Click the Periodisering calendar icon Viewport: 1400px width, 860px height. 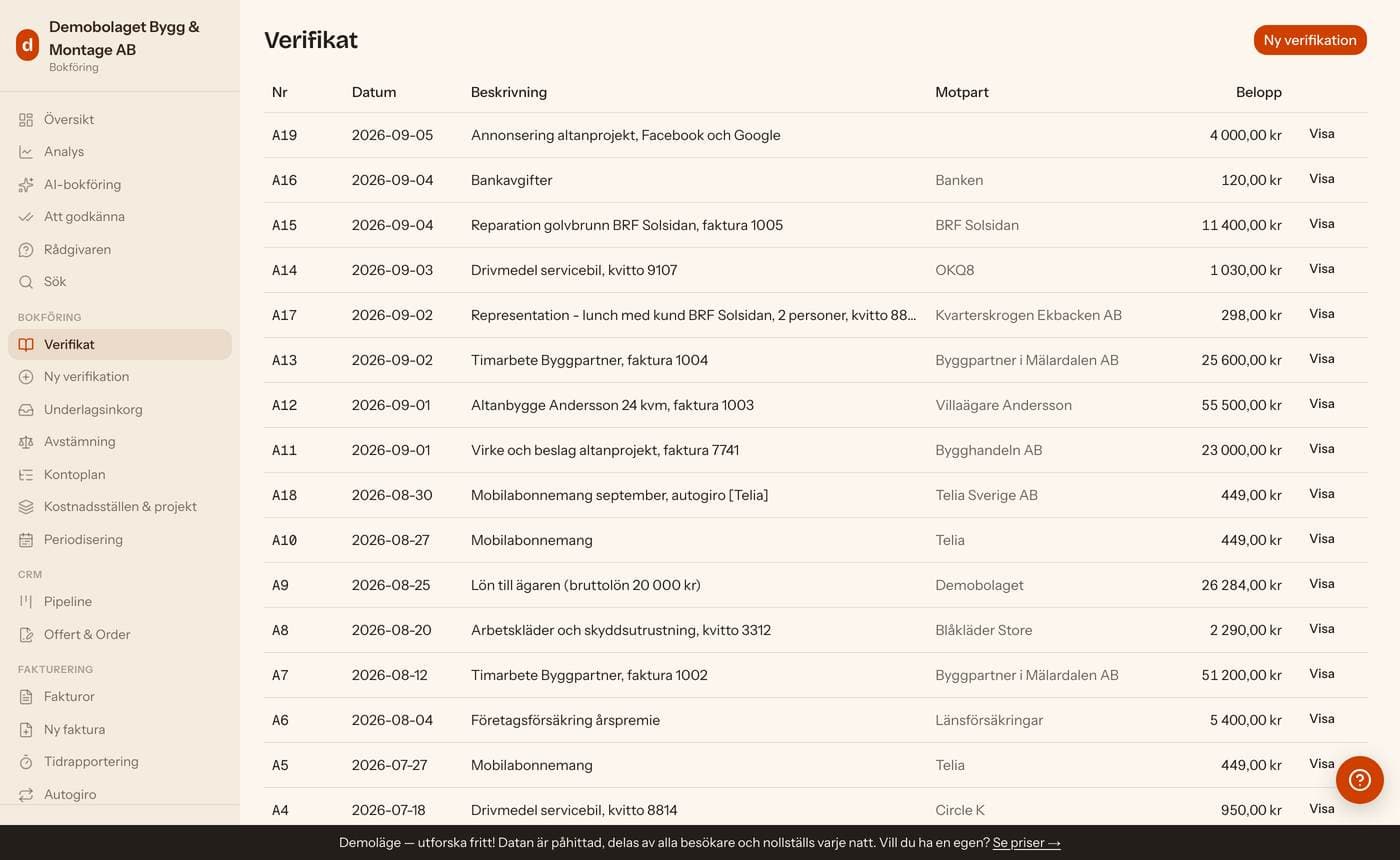coord(26,540)
